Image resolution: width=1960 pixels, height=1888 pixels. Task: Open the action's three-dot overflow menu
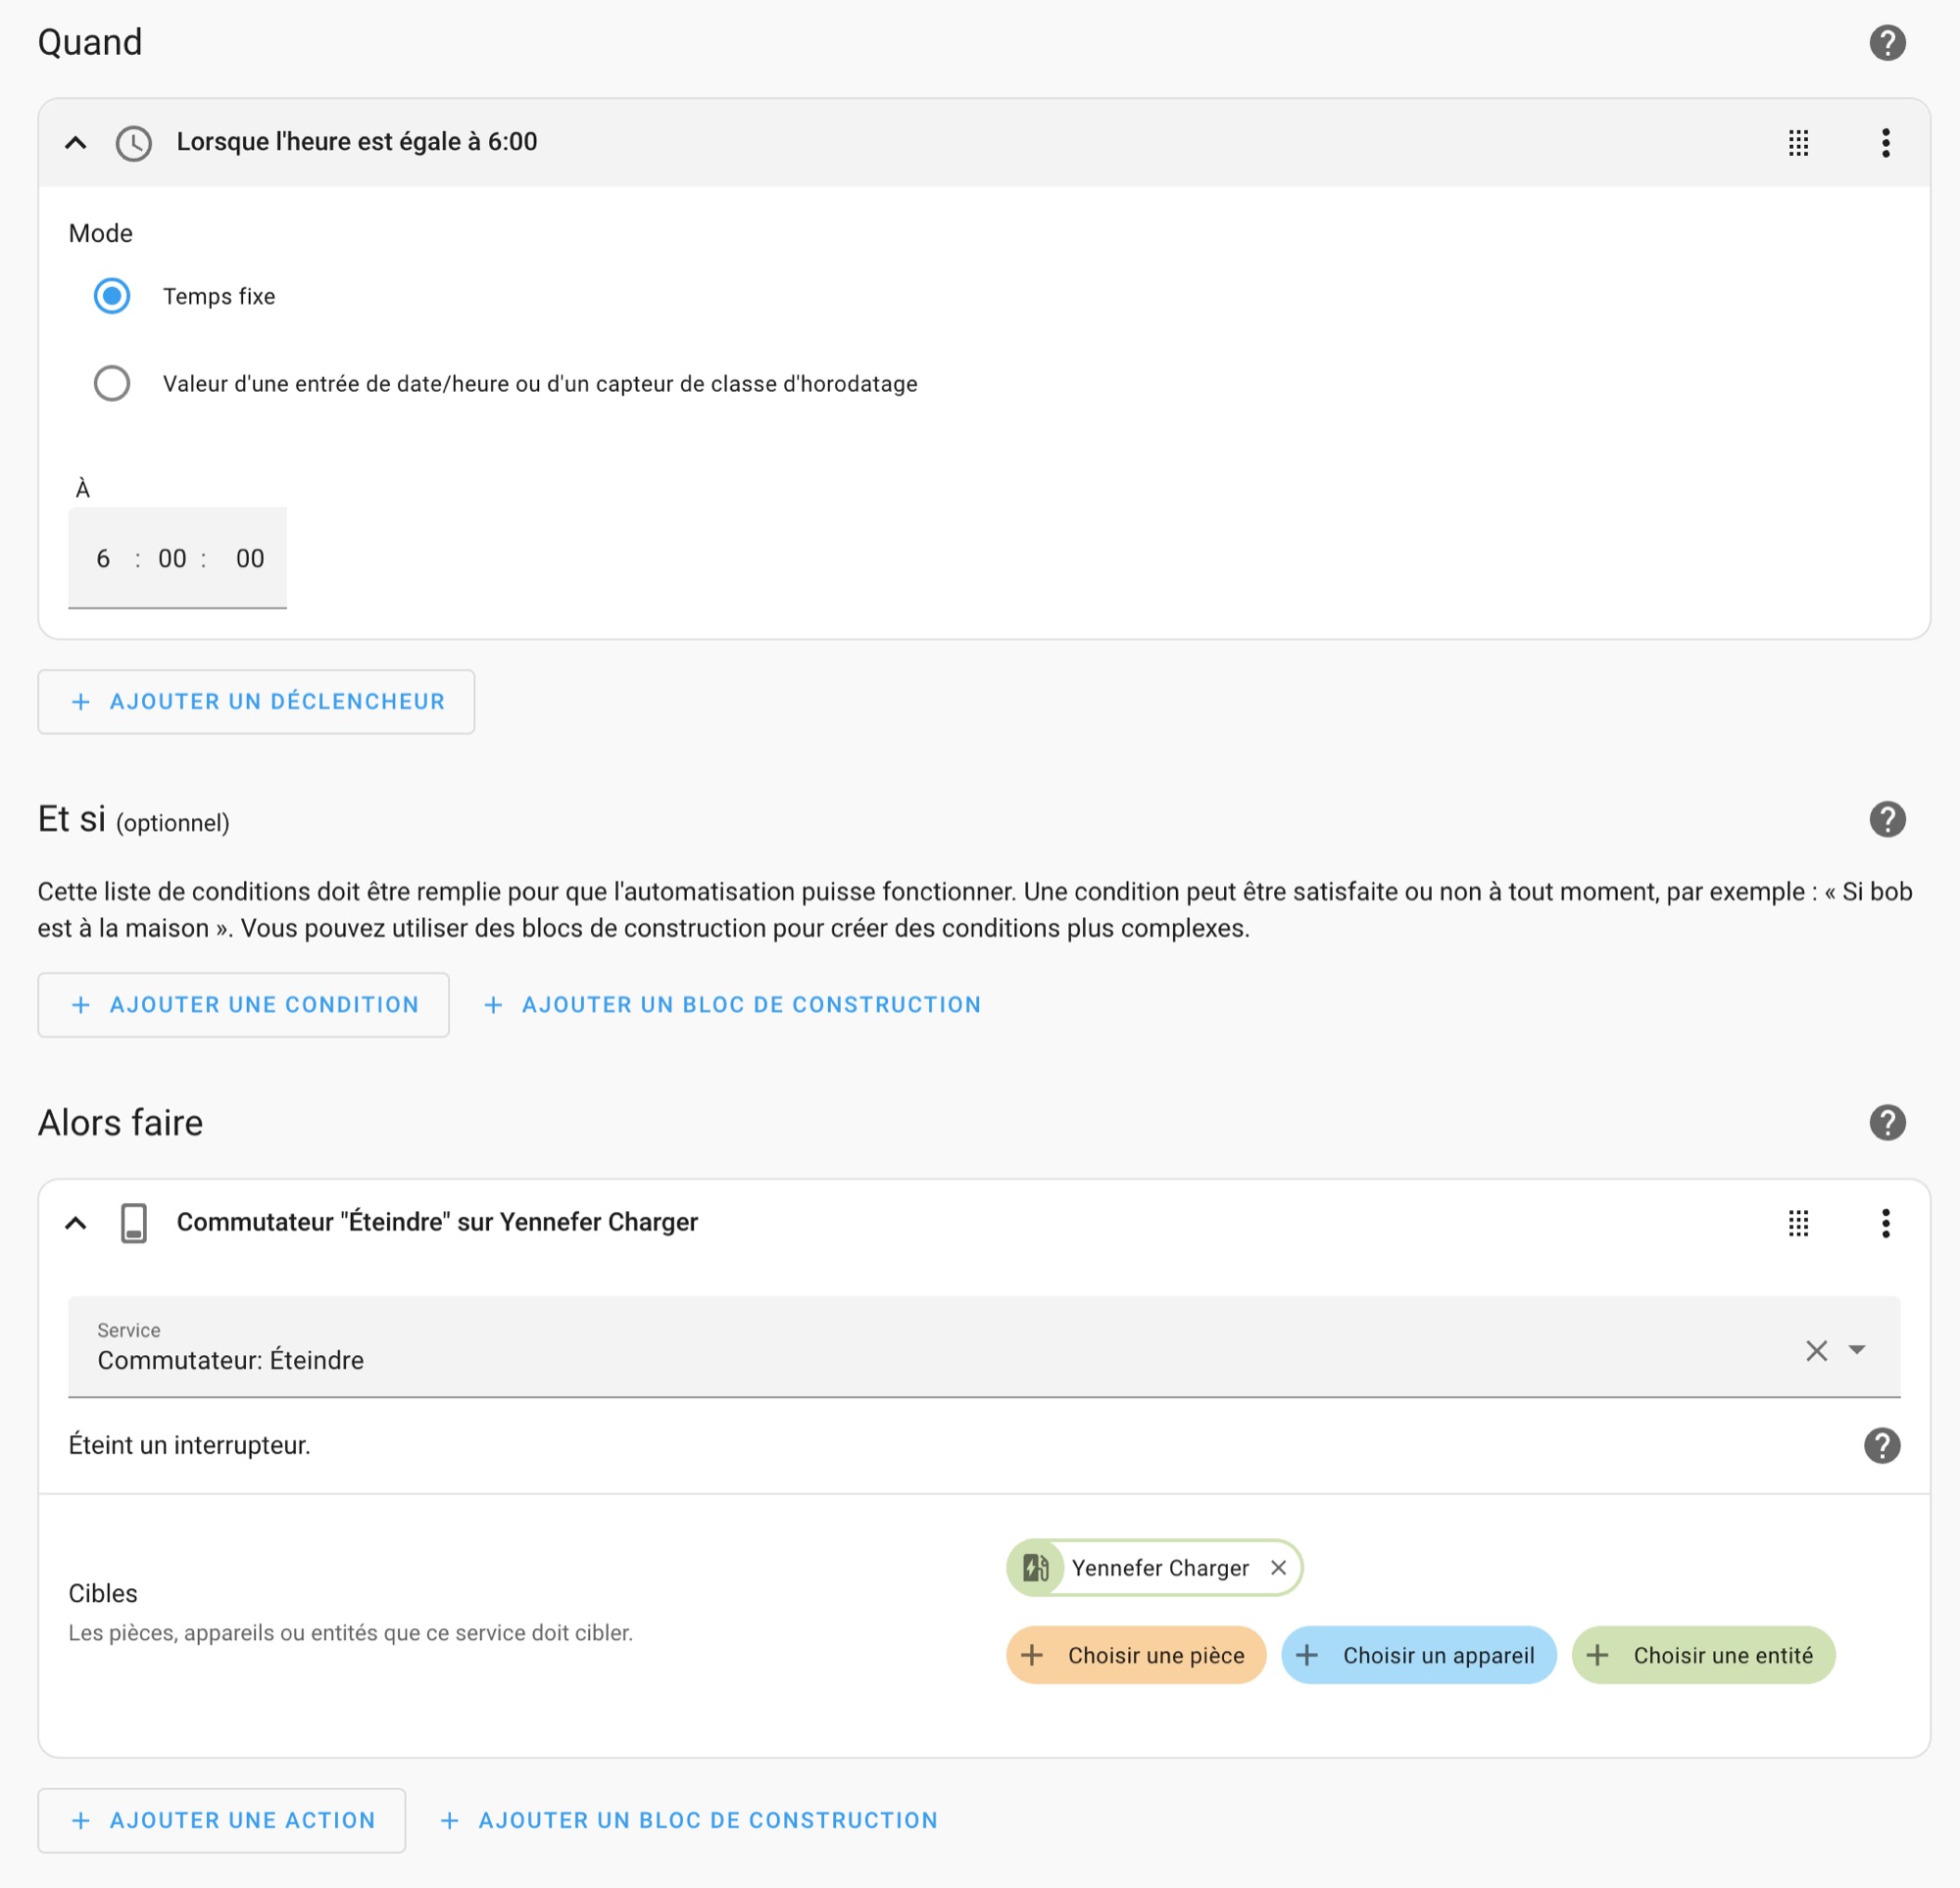(x=1885, y=1222)
